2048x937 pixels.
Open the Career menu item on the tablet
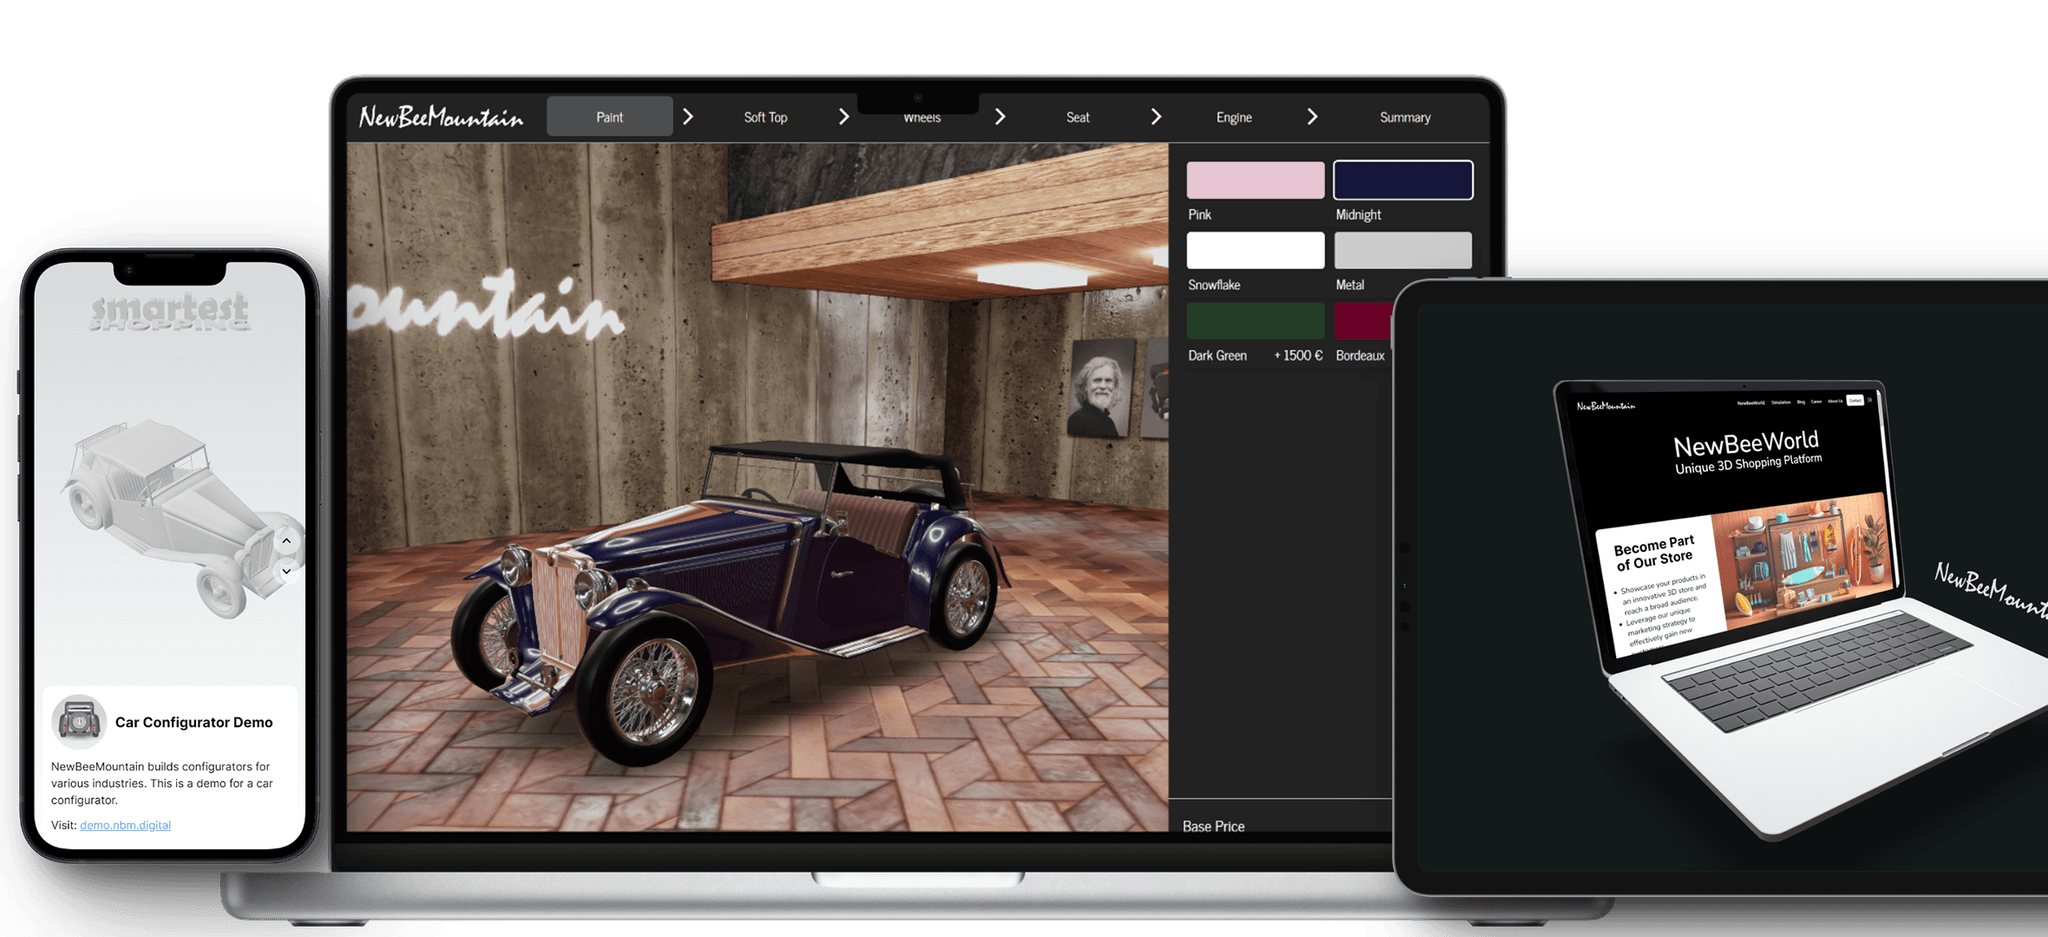(1816, 401)
